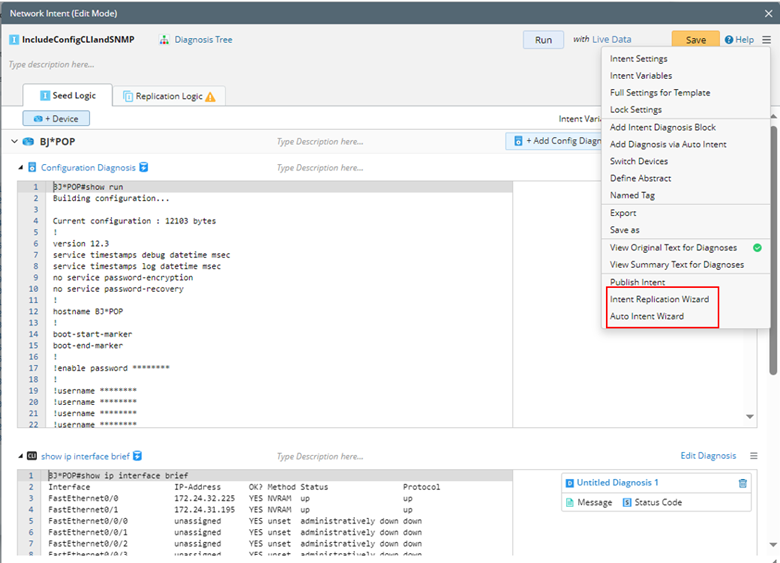Click the CLI icon beside show ip interface brief
The height and width of the screenshot is (563, 780).
32,456
